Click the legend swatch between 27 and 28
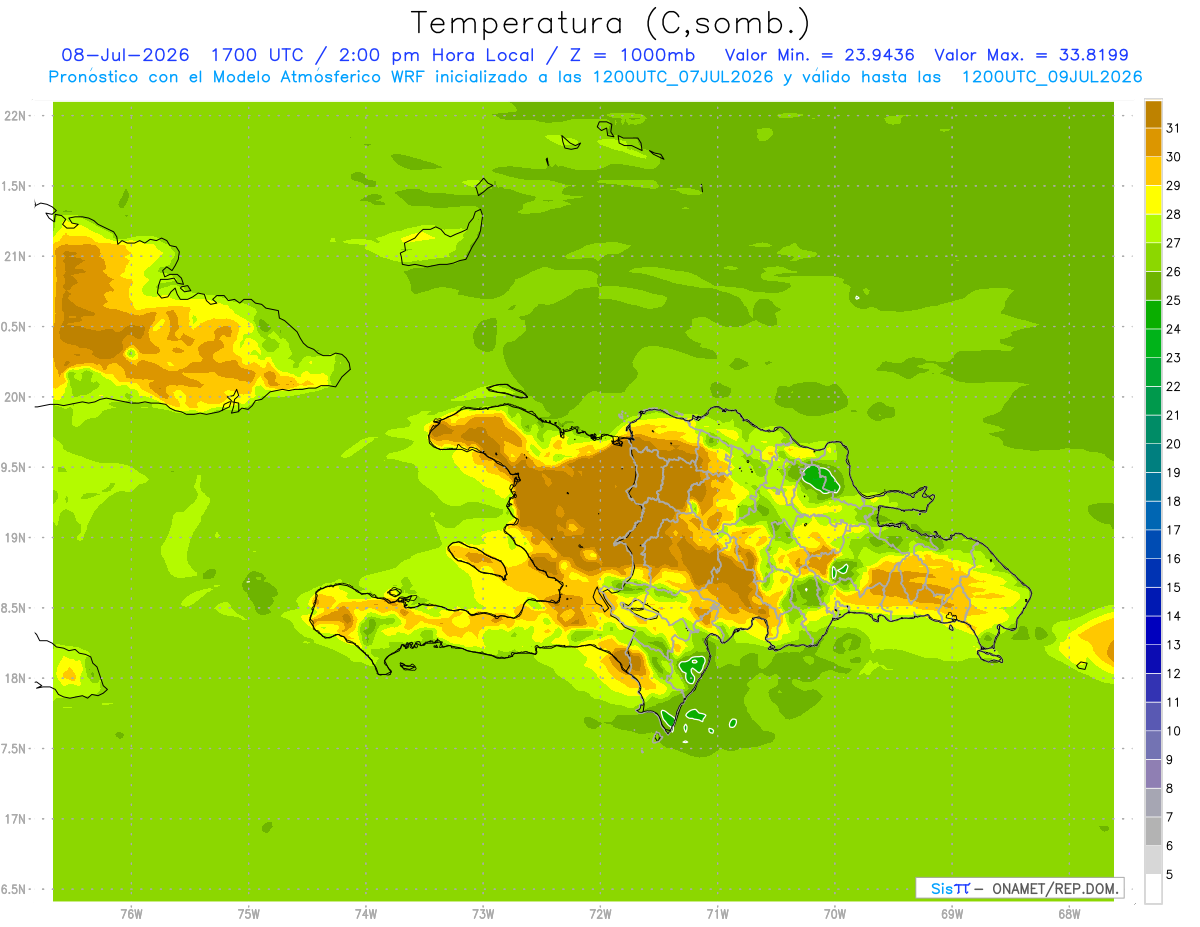Viewport: 1200px width, 927px height. click(x=1153, y=228)
